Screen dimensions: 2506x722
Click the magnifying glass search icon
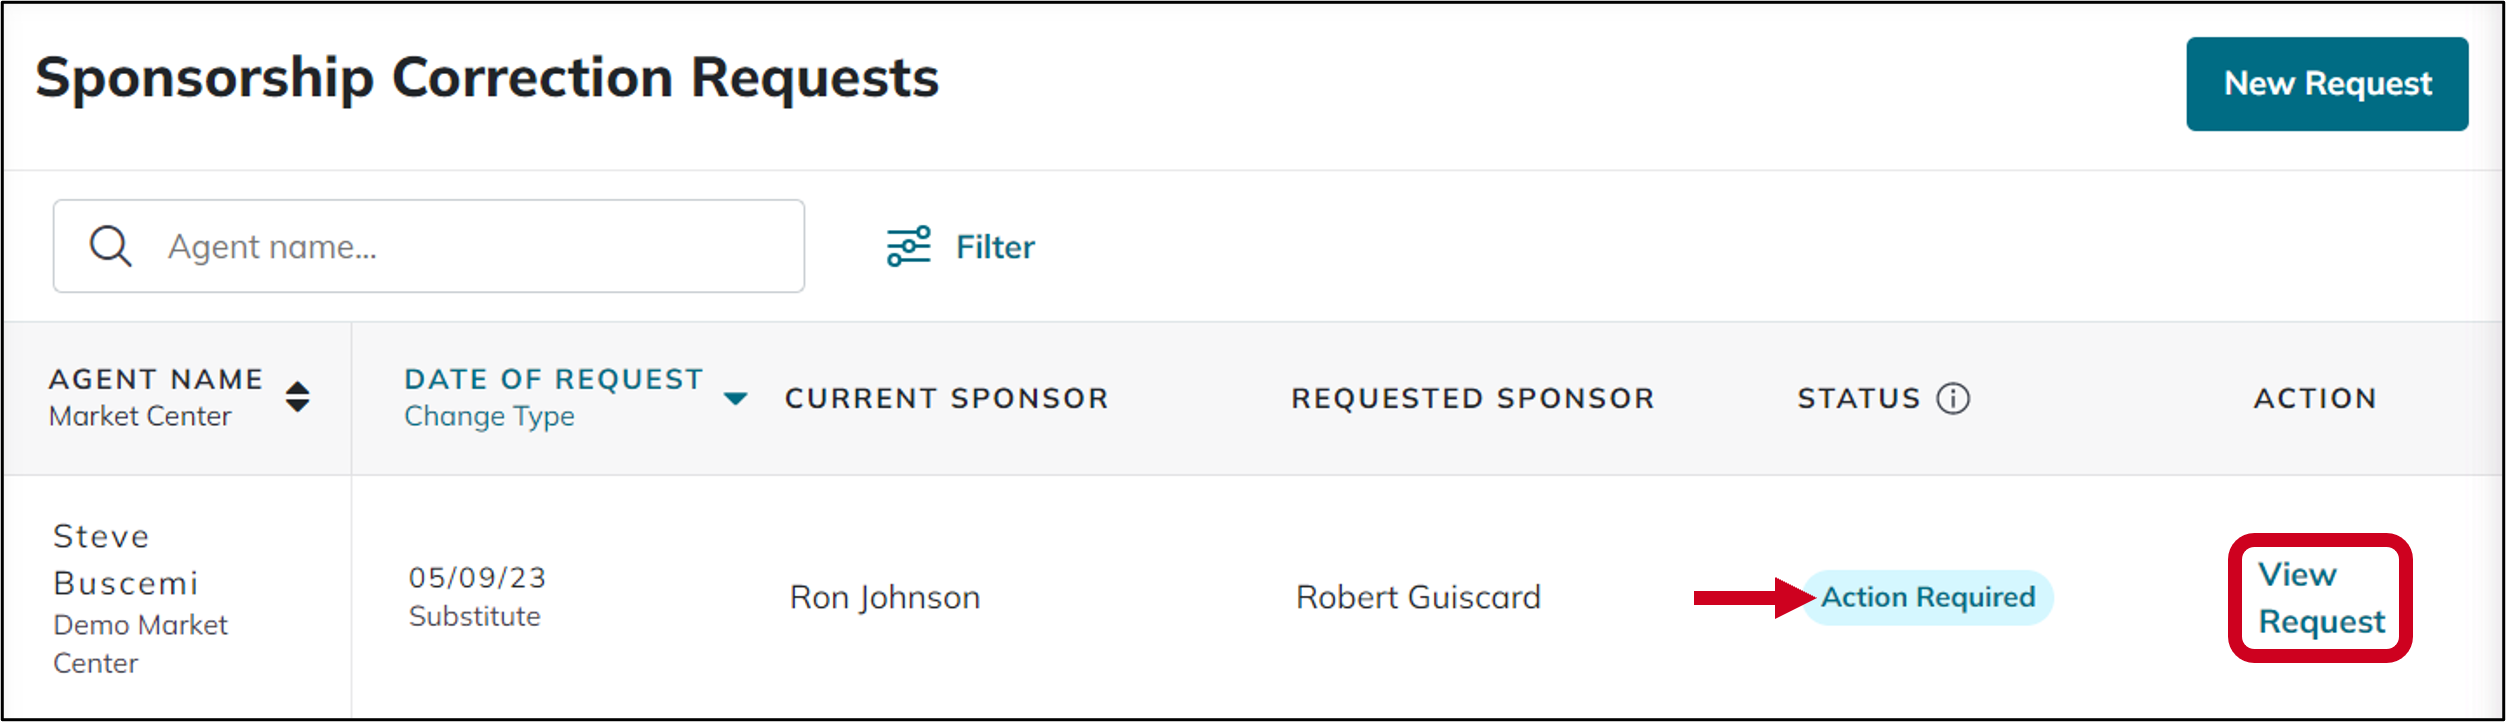click(110, 245)
